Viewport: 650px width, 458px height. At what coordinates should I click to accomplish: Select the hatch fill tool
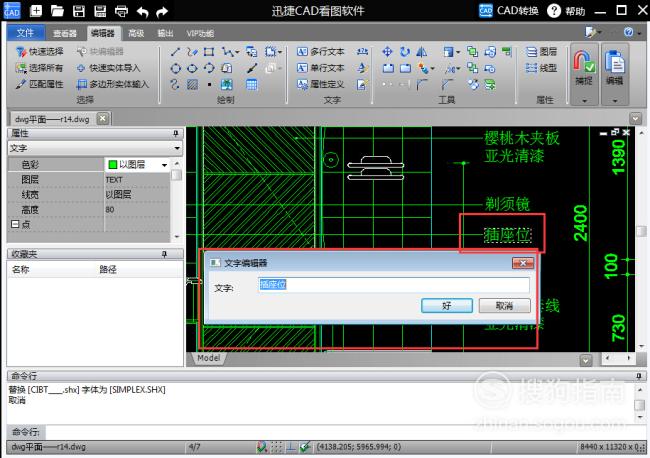[x=192, y=85]
